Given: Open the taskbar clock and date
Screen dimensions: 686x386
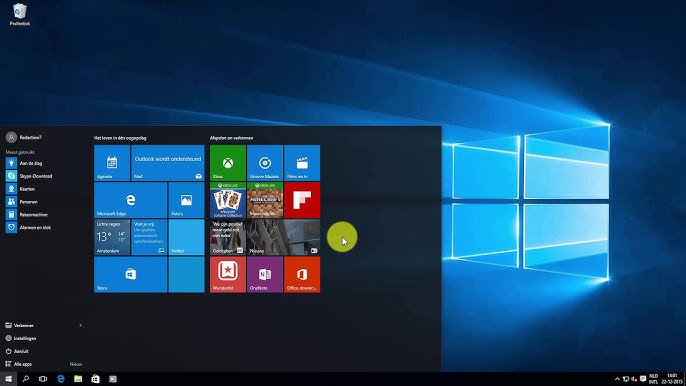Looking at the screenshot, I should tap(672, 379).
